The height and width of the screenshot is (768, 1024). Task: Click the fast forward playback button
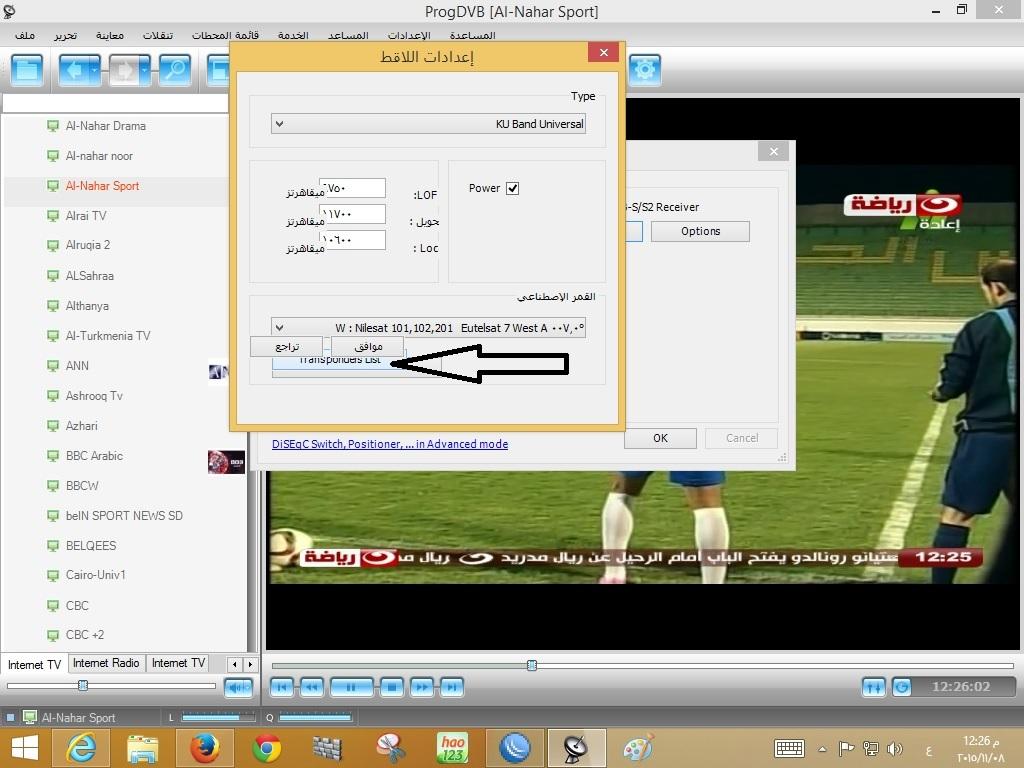pyautogui.click(x=423, y=687)
